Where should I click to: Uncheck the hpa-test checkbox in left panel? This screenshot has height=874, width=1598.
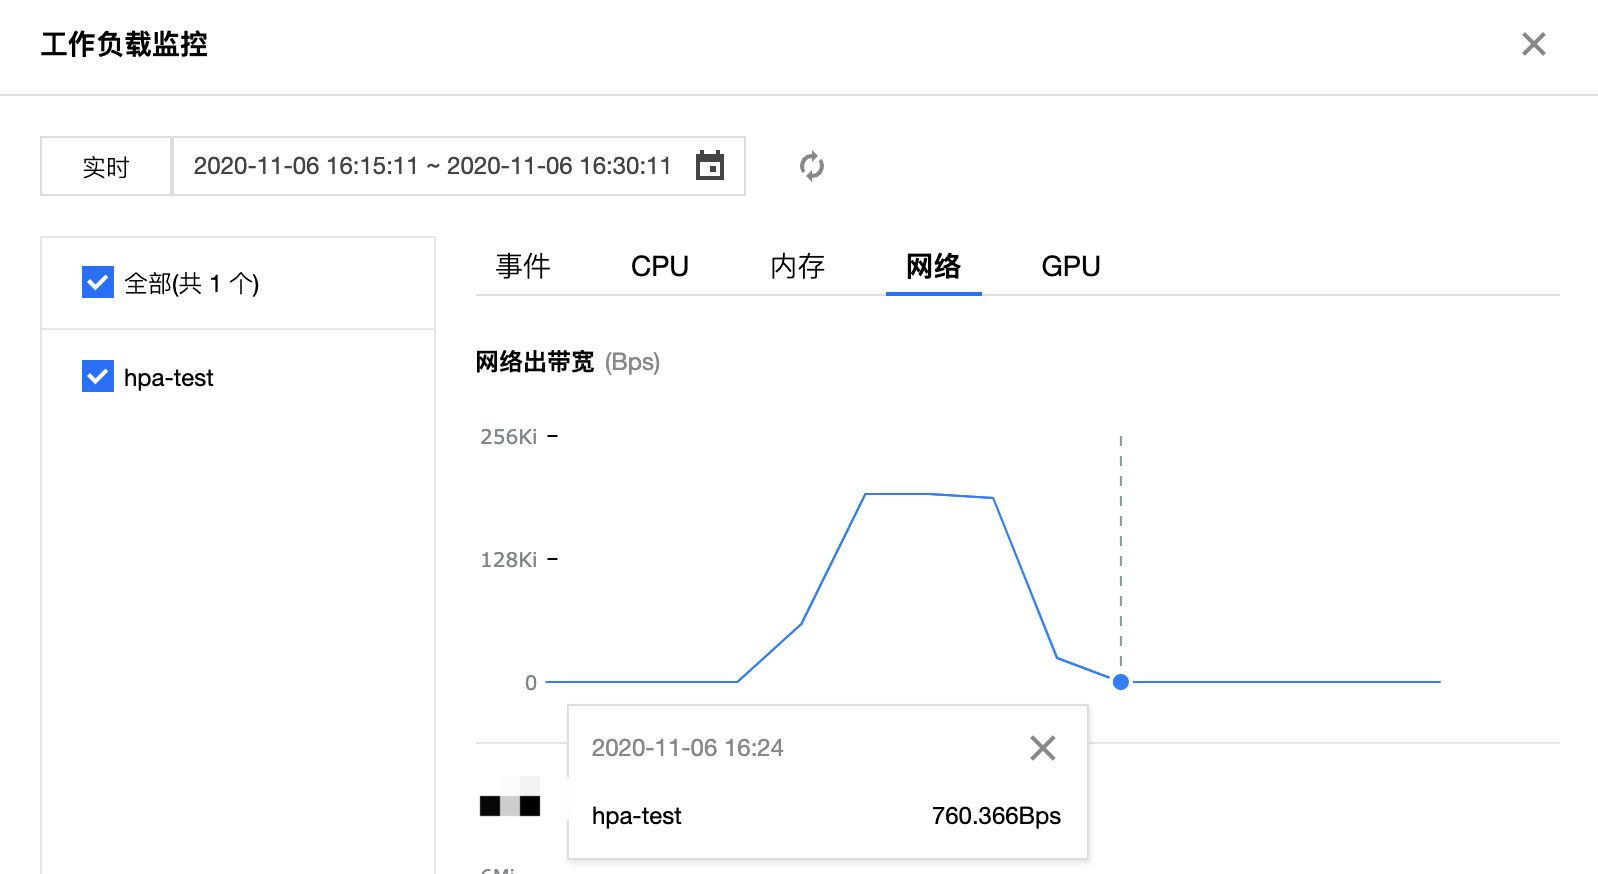tap(98, 377)
